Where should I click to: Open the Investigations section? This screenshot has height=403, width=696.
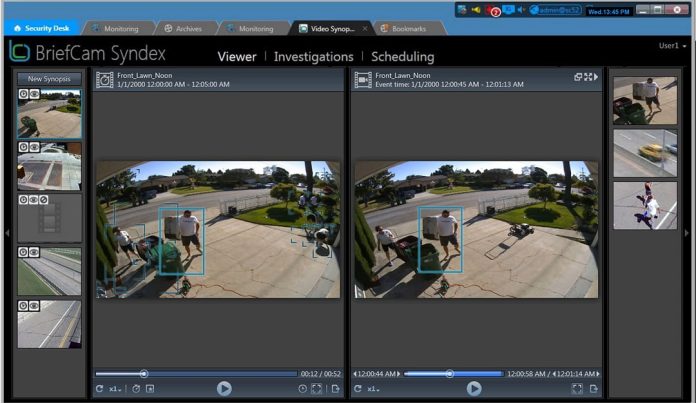pyautogui.click(x=313, y=57)
